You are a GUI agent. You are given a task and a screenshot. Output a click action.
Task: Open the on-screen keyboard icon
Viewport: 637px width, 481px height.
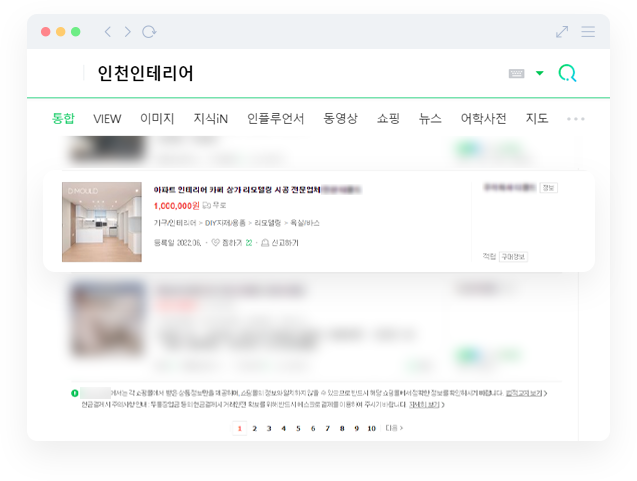pos(516,74)
